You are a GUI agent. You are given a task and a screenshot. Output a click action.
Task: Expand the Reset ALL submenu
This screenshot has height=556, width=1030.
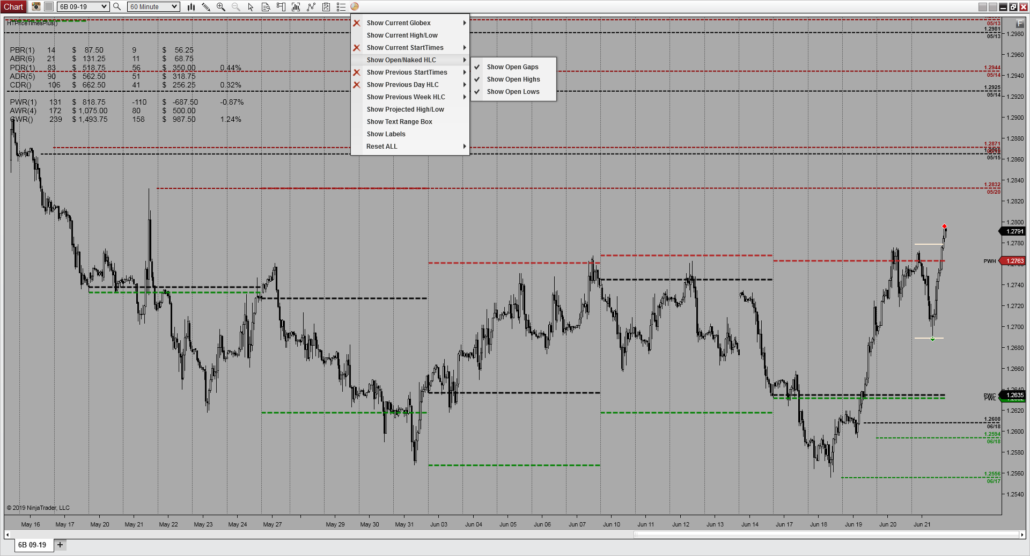(x=410, y=146)
